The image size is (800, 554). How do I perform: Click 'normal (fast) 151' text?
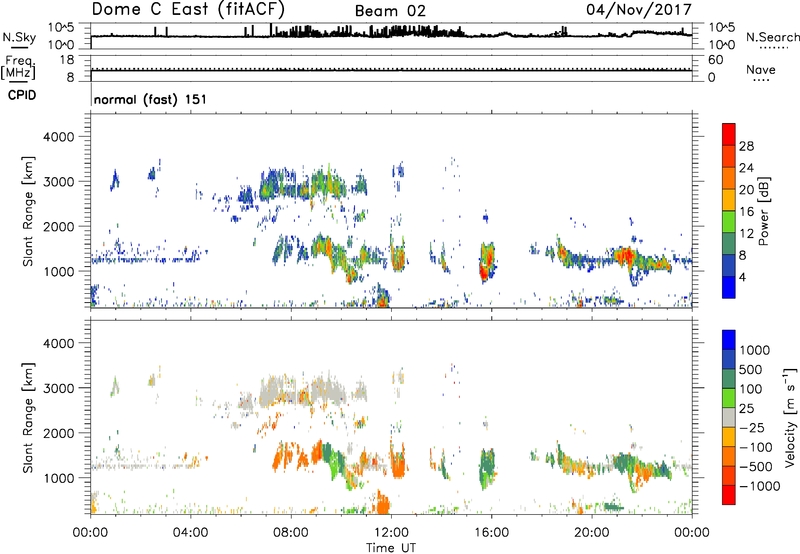point(151,99)
